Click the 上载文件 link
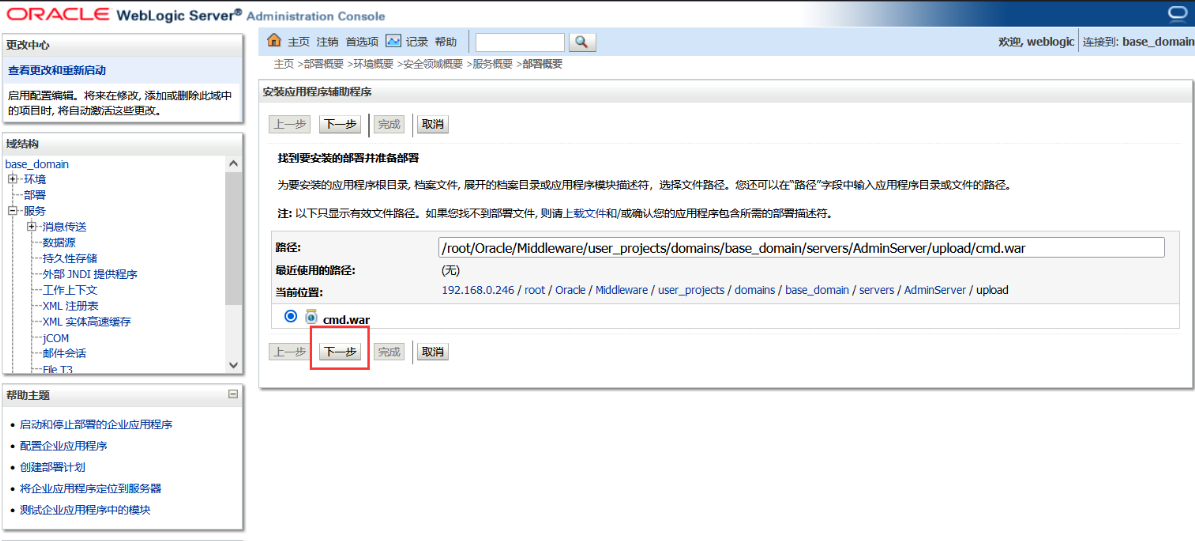The width and height of the screenshot is (1195, 541). [584, 214]
